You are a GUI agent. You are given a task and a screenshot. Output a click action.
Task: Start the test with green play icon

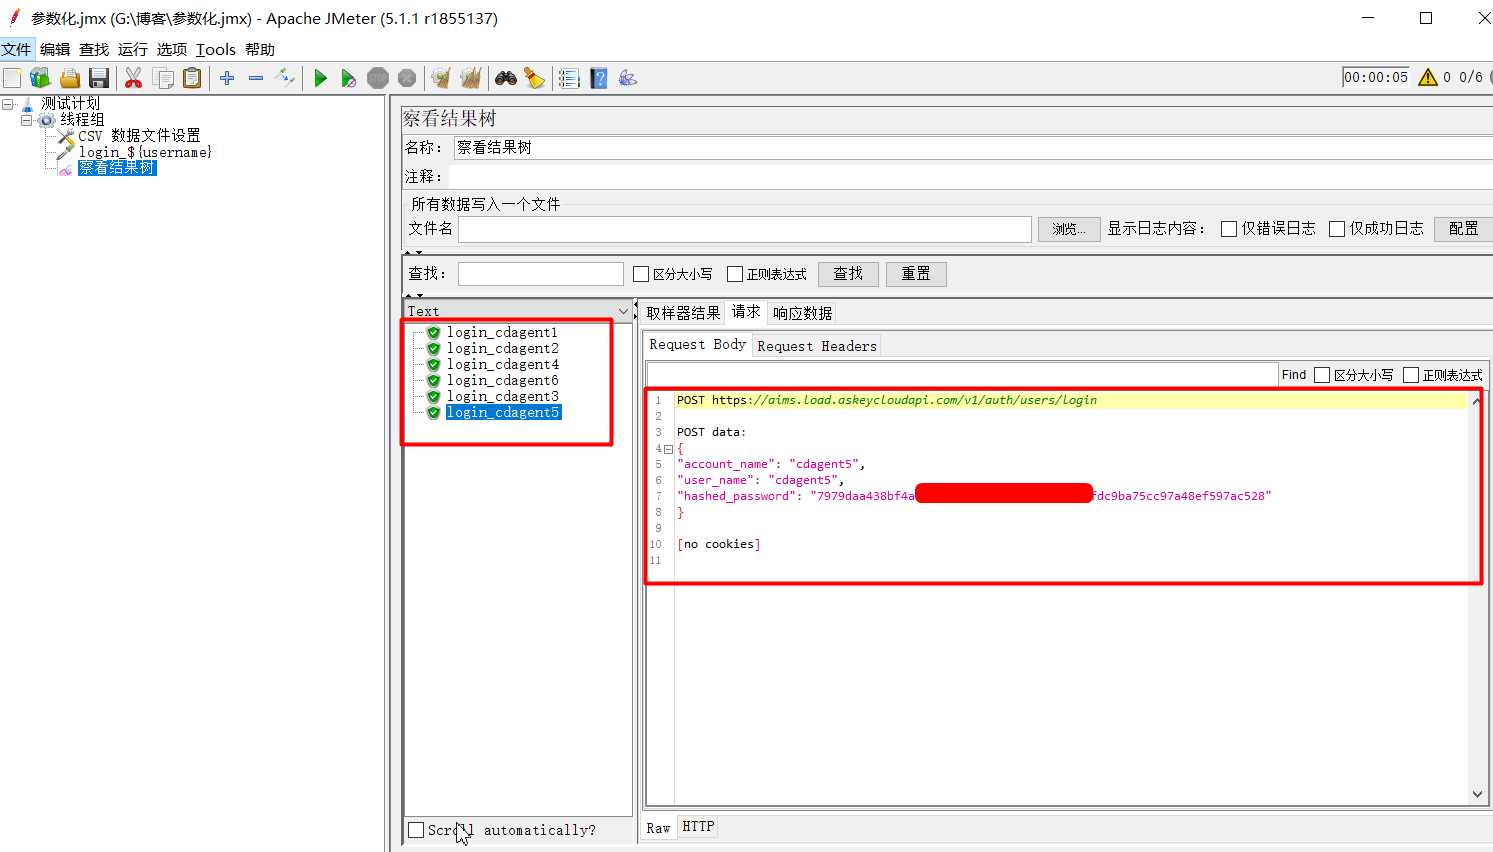coord(320,78)
